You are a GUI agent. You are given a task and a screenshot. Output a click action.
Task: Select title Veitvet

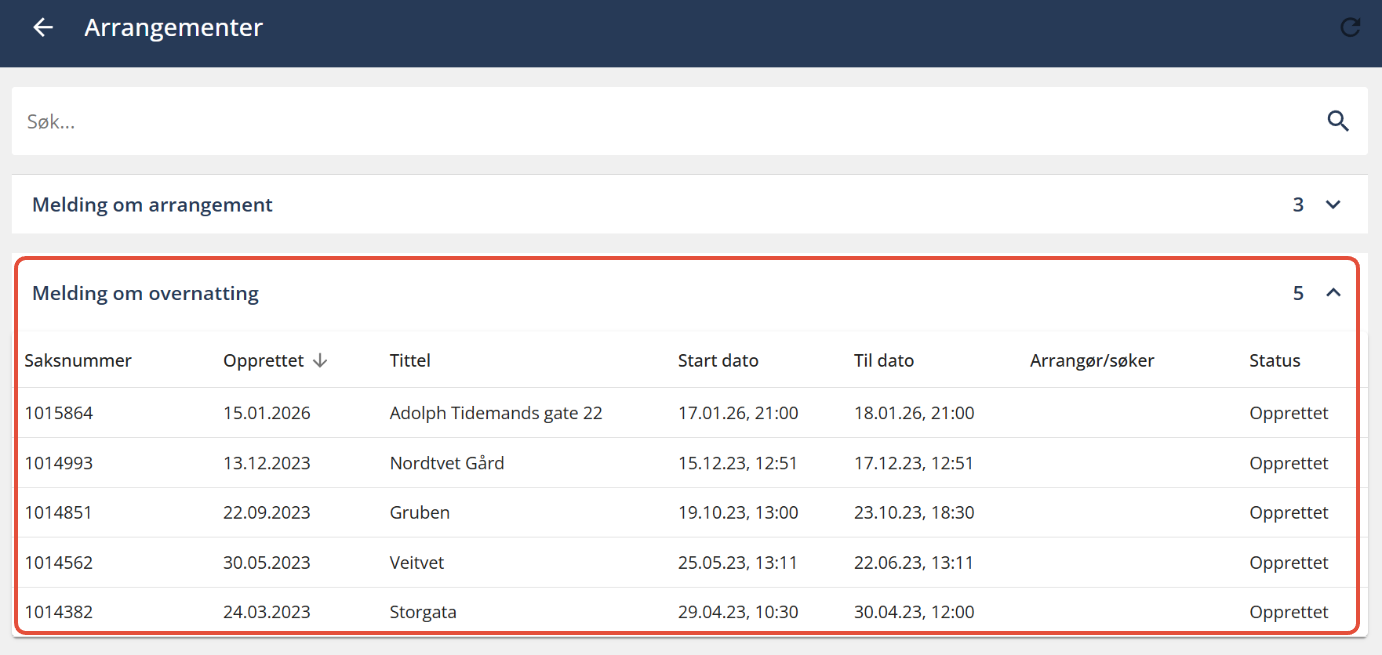tap(417, 563)
